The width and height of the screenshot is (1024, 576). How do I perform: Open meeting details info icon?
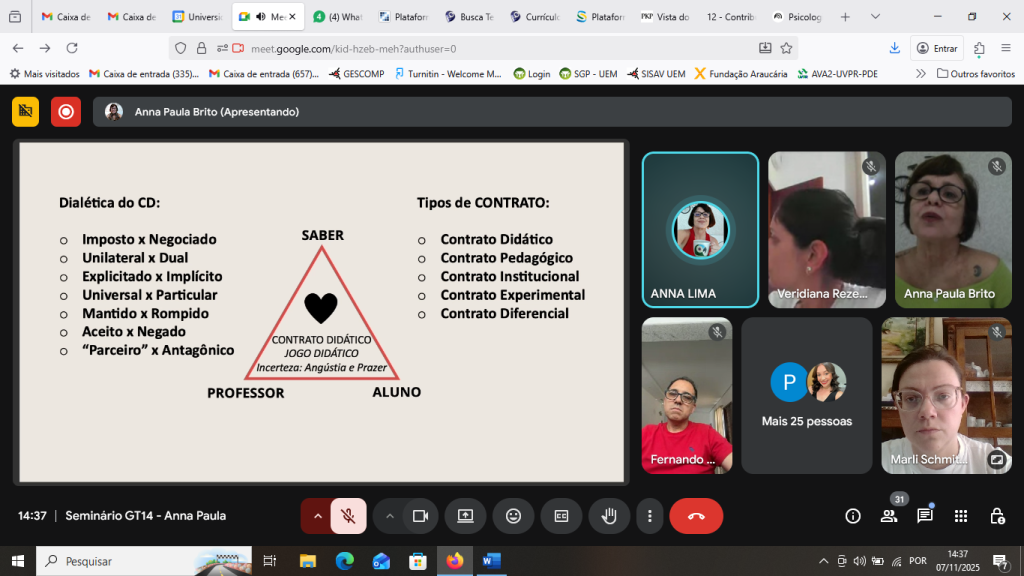pos(852,516)
